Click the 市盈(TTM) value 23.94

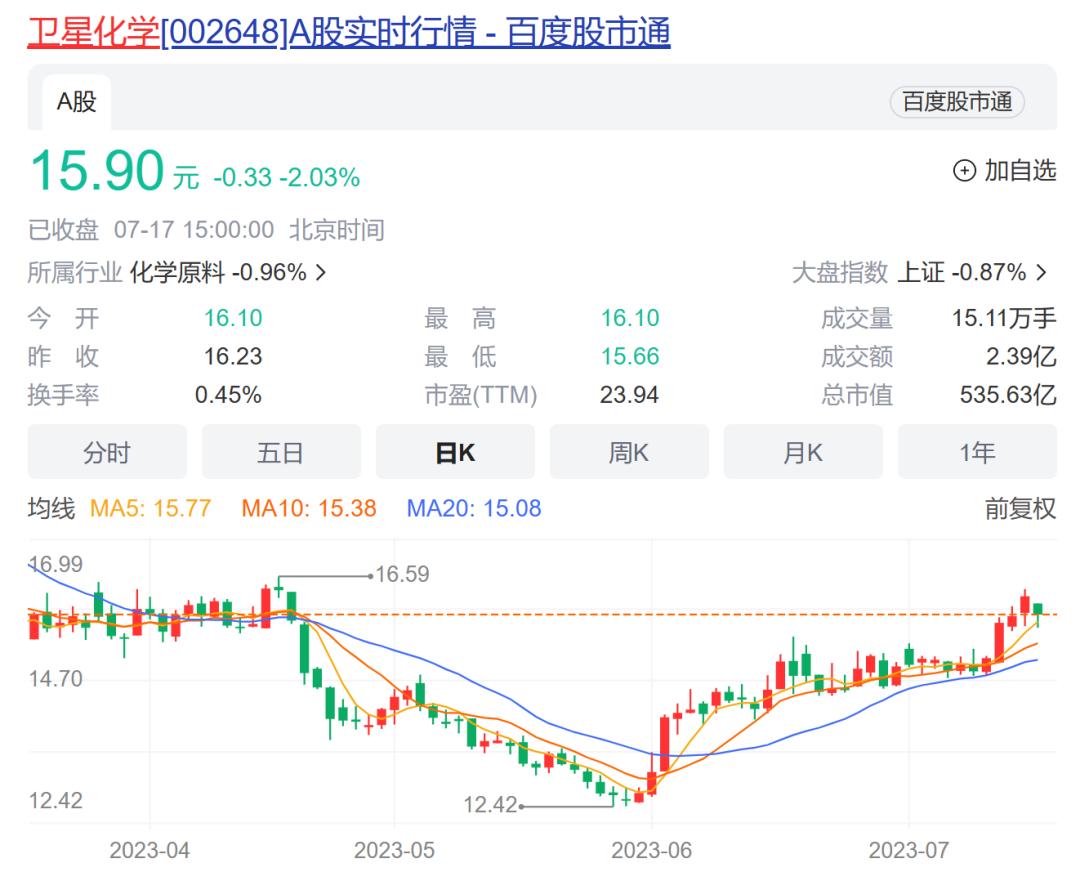click(629, 395)
